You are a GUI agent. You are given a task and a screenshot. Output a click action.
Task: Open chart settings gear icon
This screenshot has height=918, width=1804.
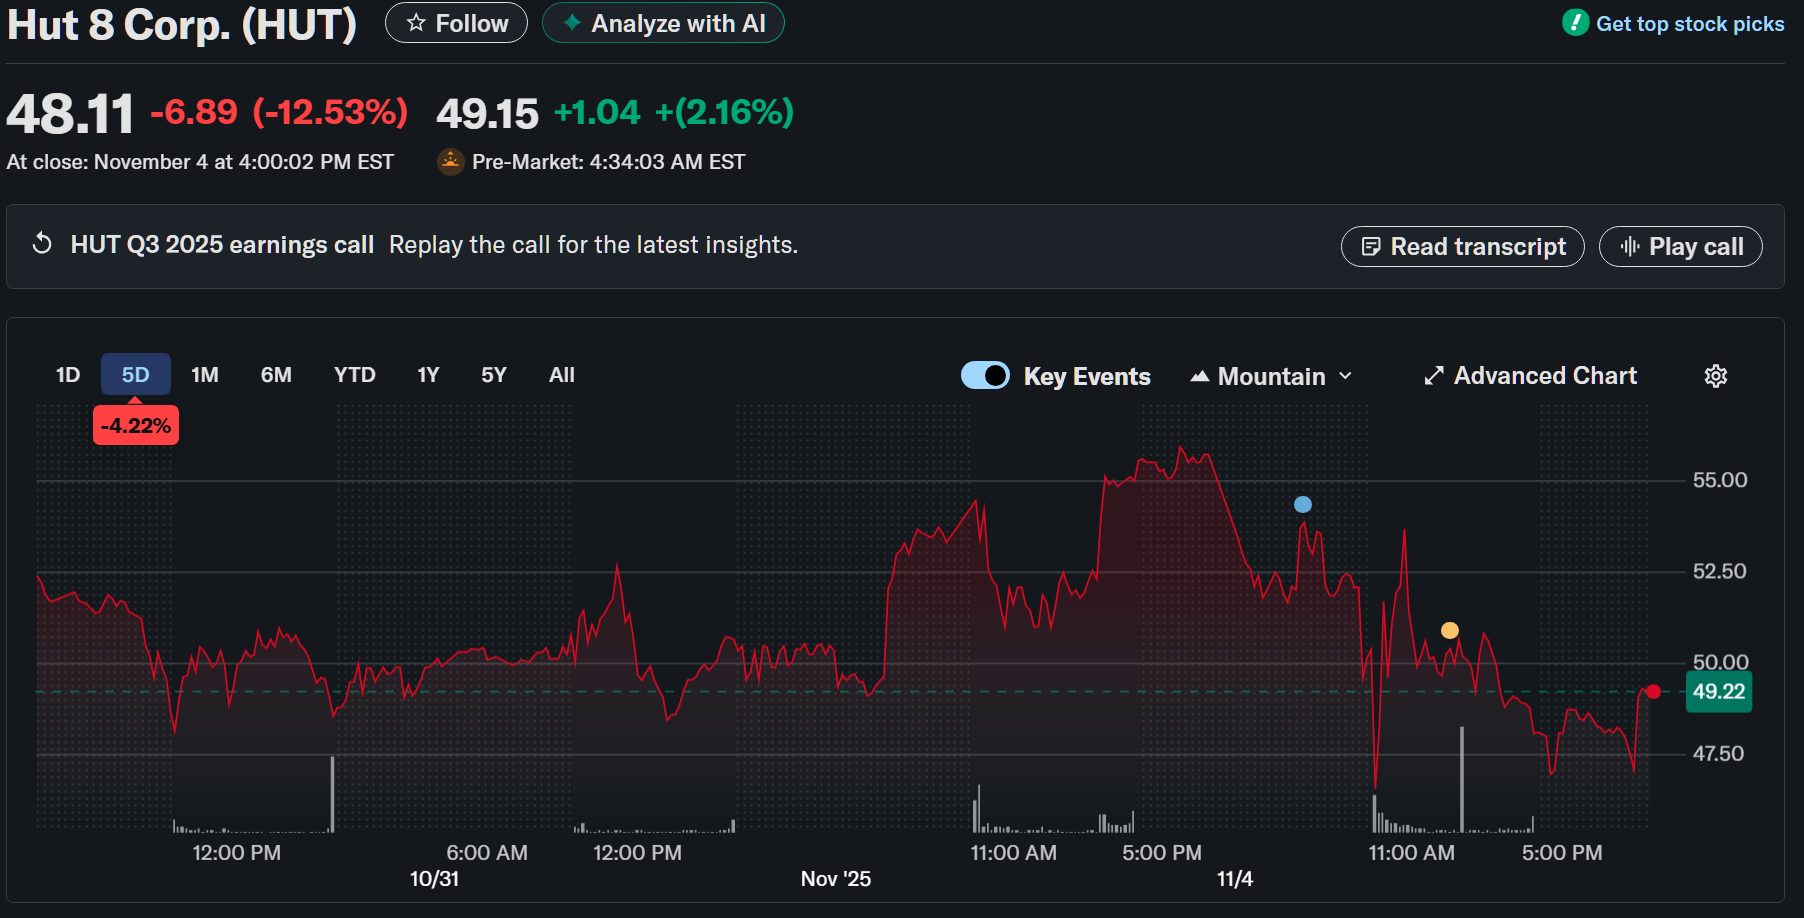tap(1715, 376)
